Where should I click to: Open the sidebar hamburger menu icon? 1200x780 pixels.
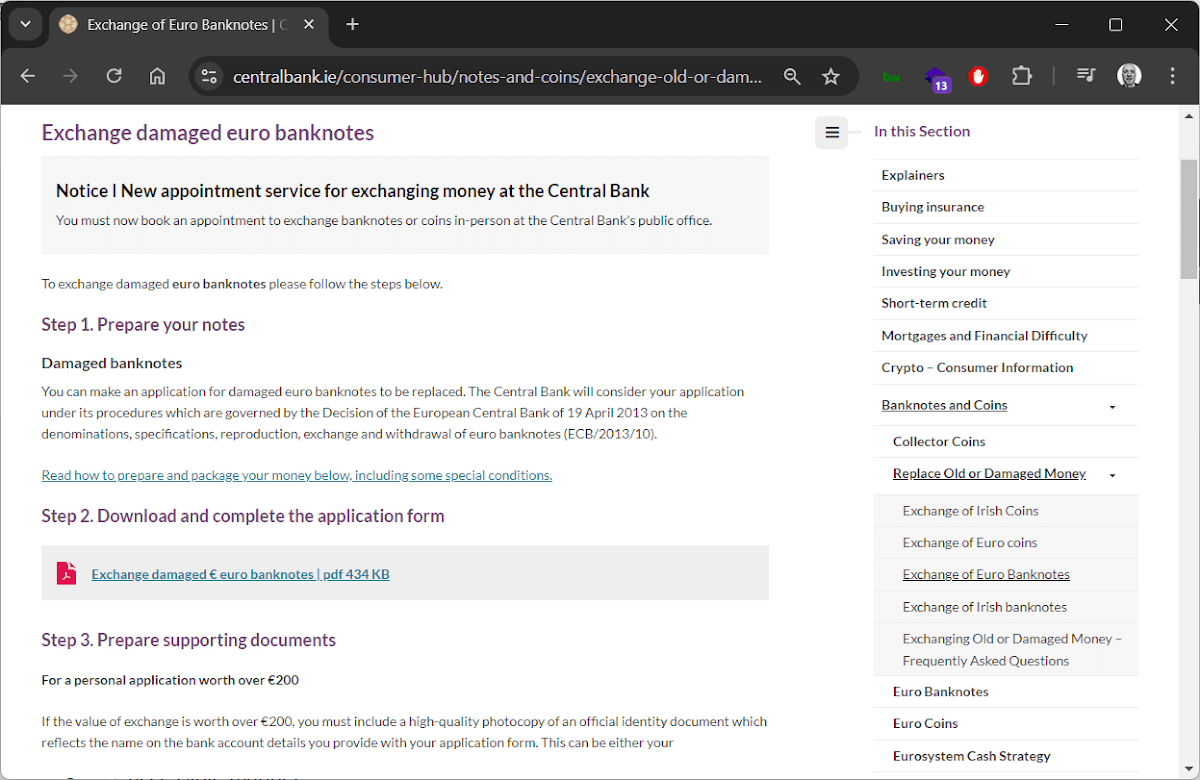pos(831,132)
